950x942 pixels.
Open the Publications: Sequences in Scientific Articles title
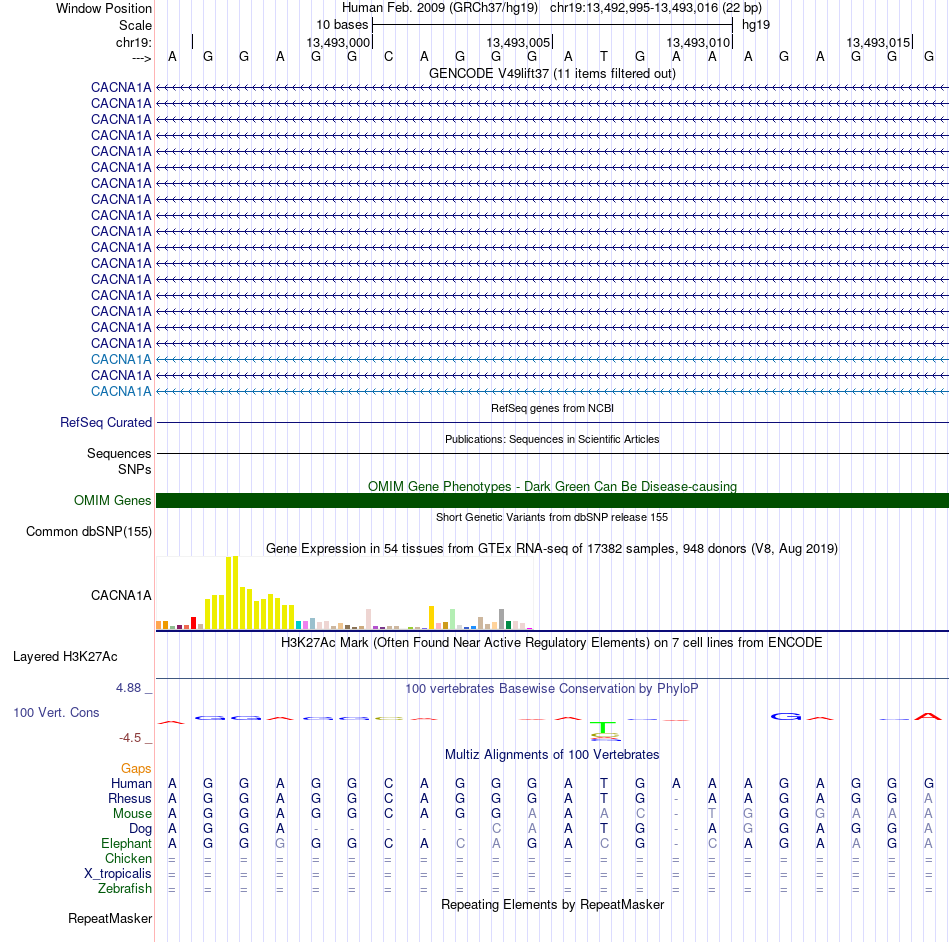pyautogui.click(x=552, y=439)
